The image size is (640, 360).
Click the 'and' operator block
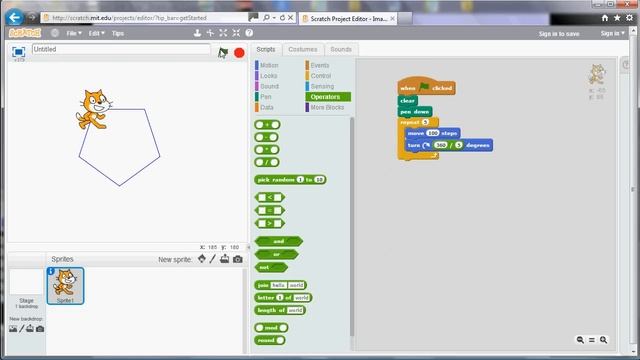[279, 241]
